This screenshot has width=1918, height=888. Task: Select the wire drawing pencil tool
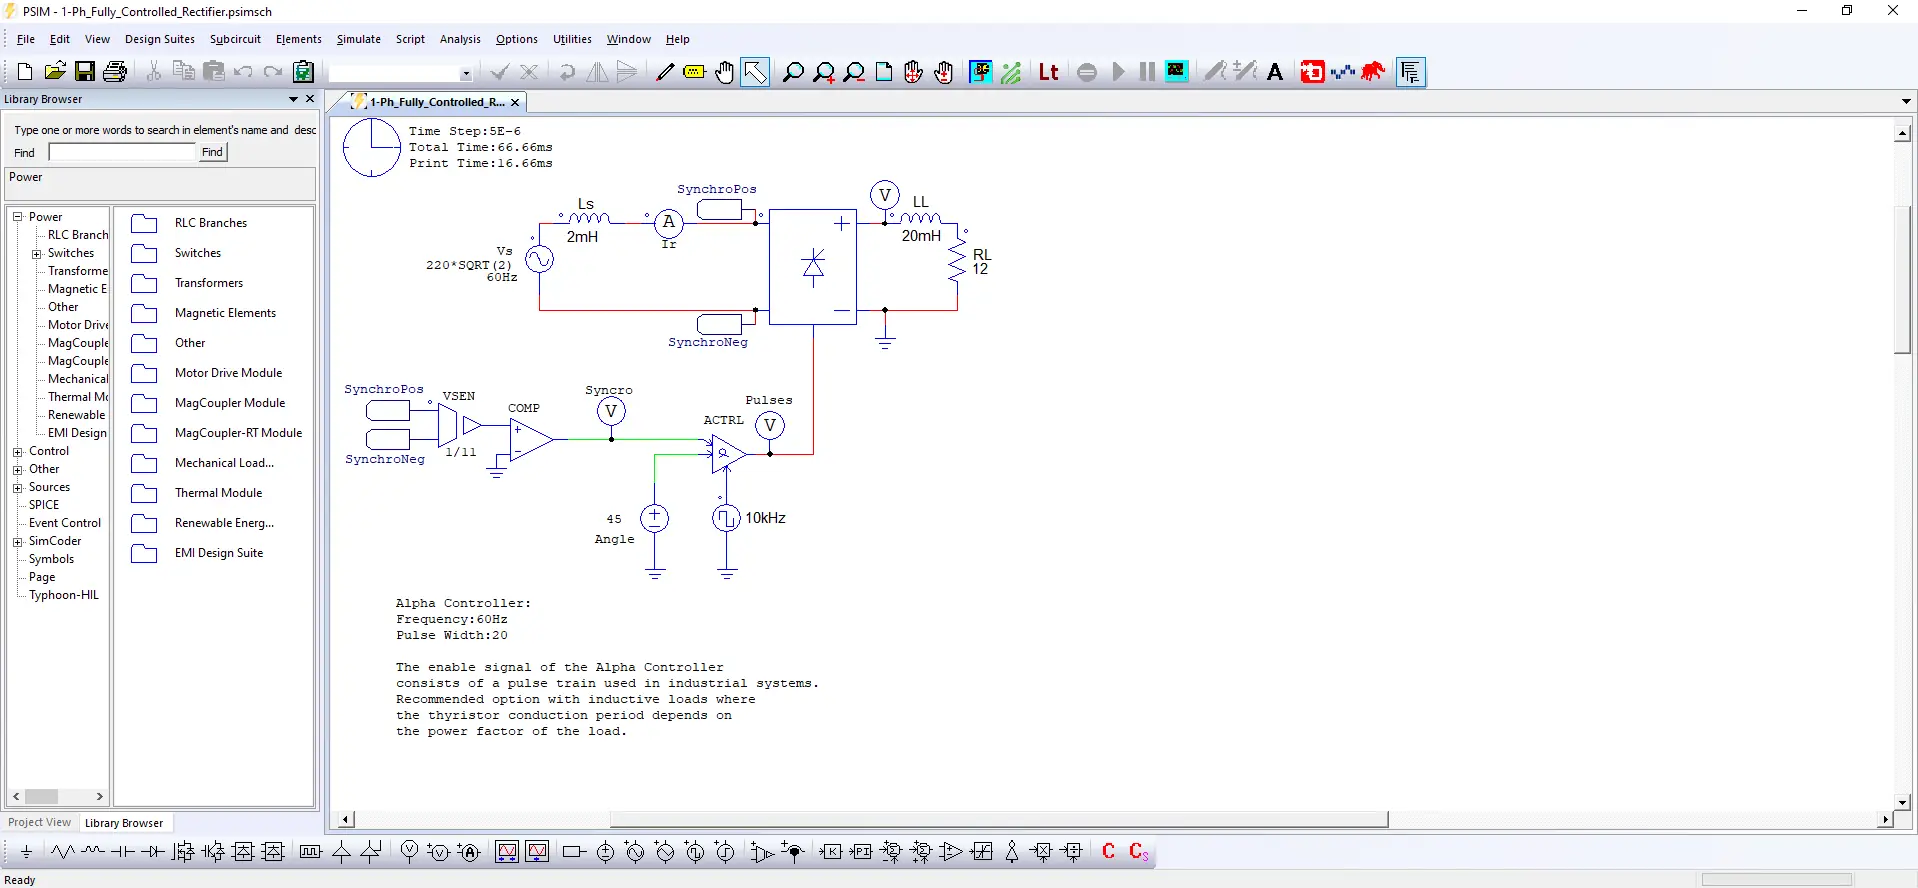click(665, 72)
